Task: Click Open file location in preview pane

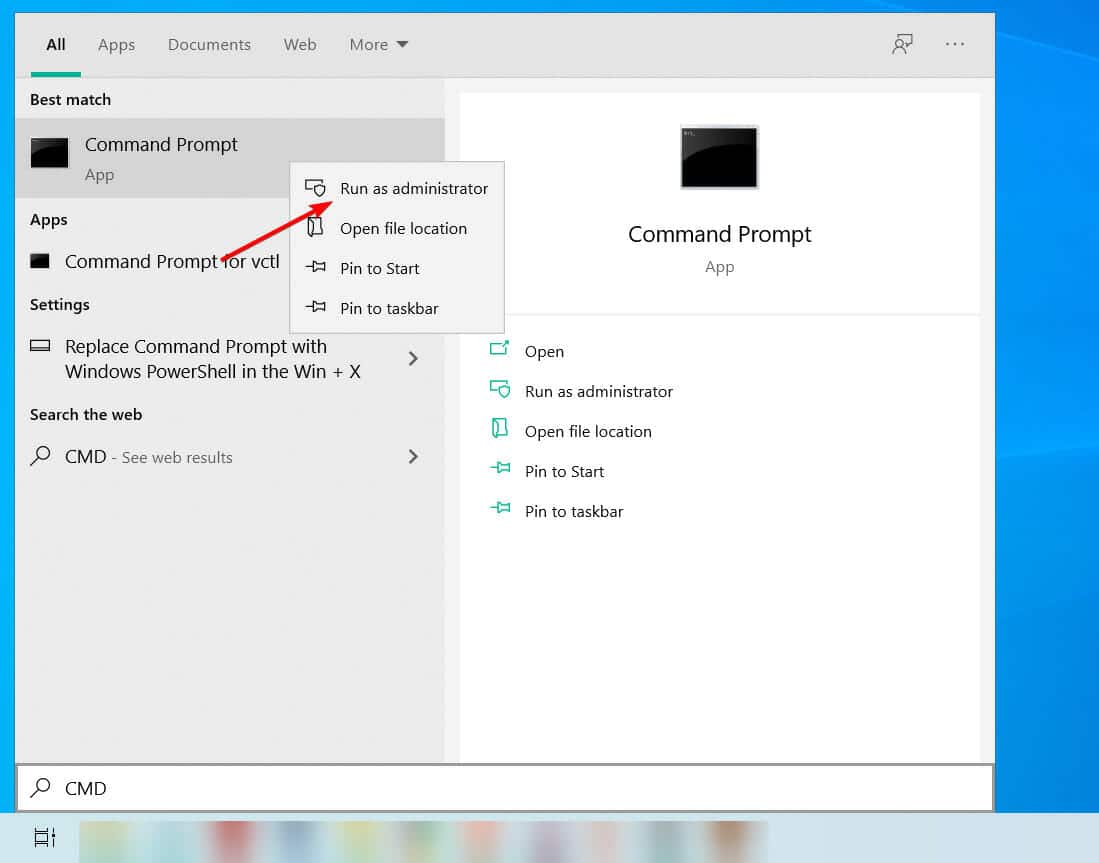Action: [x=588, y=432]
